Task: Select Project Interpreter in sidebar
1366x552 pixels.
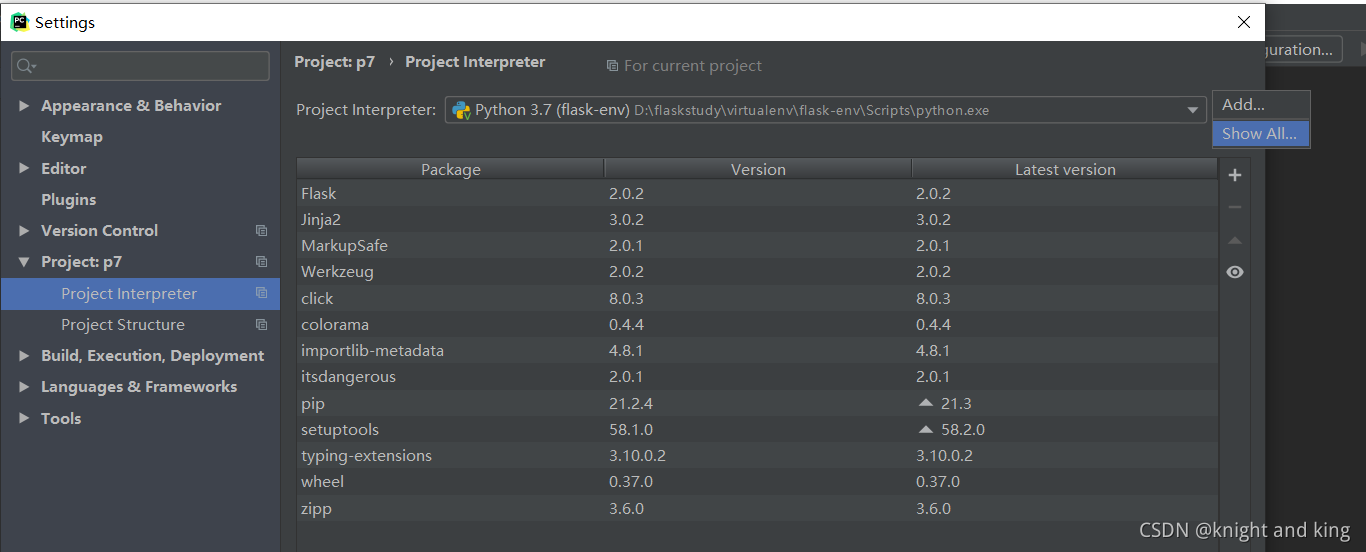Action: point(140,294)
